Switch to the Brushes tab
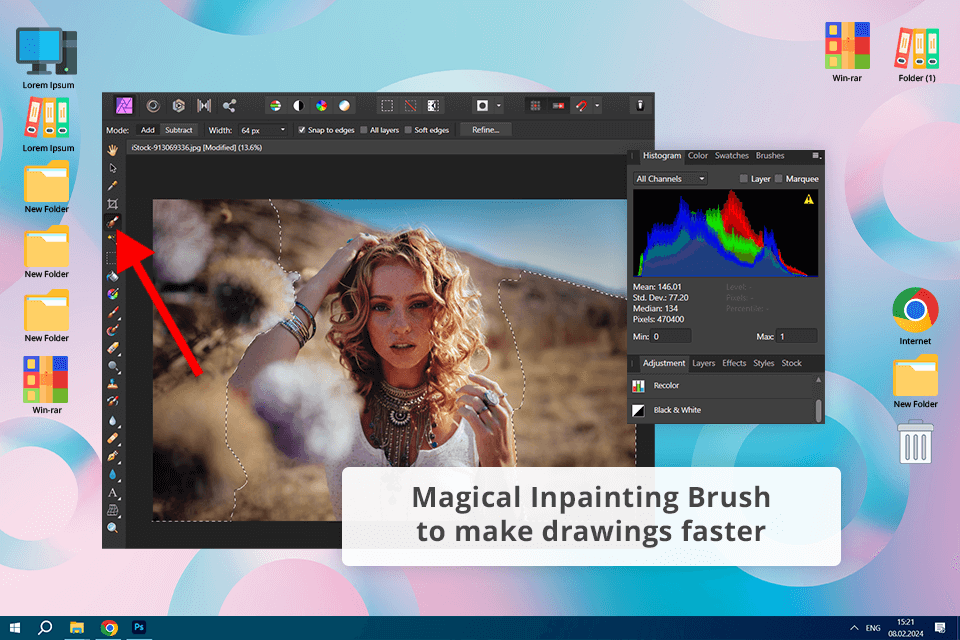960x640 pixels. 770,156
